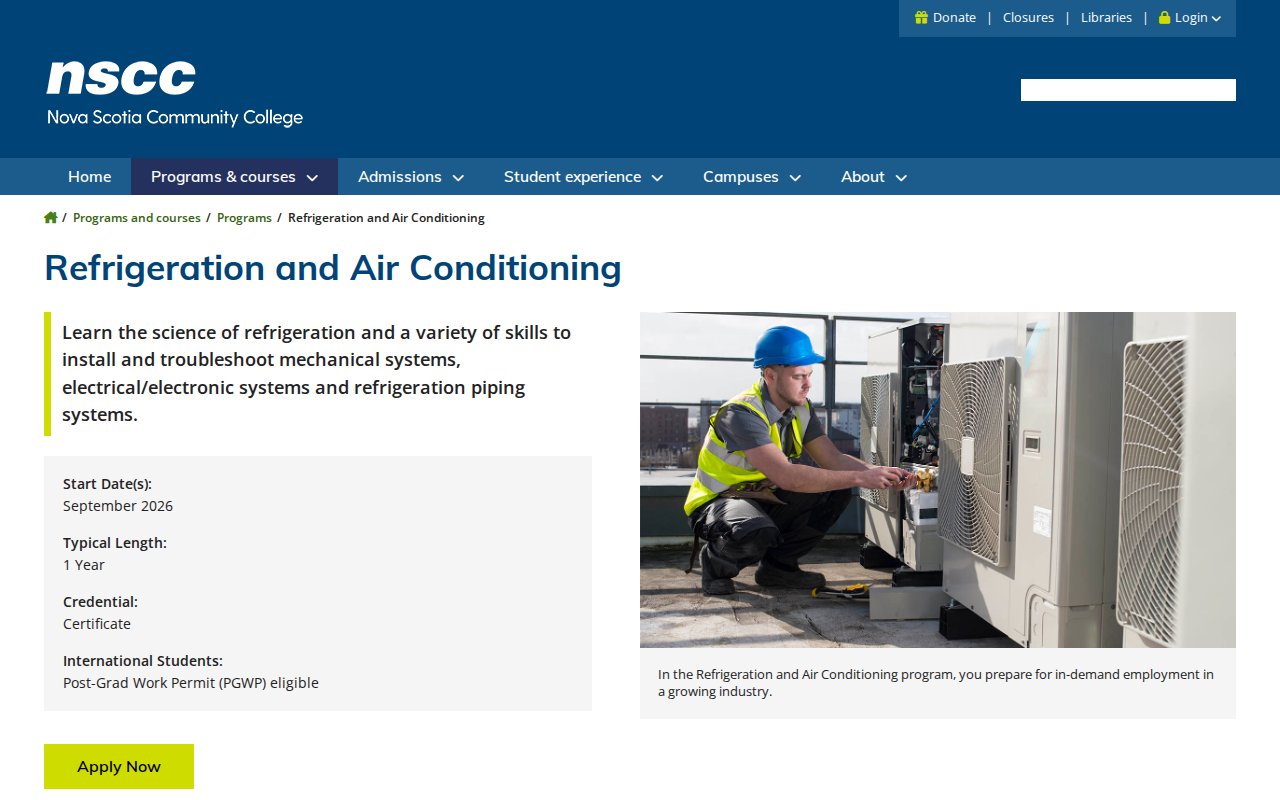Open the About dropdown
Screen dimensions: 1280x800
point(872,176)
